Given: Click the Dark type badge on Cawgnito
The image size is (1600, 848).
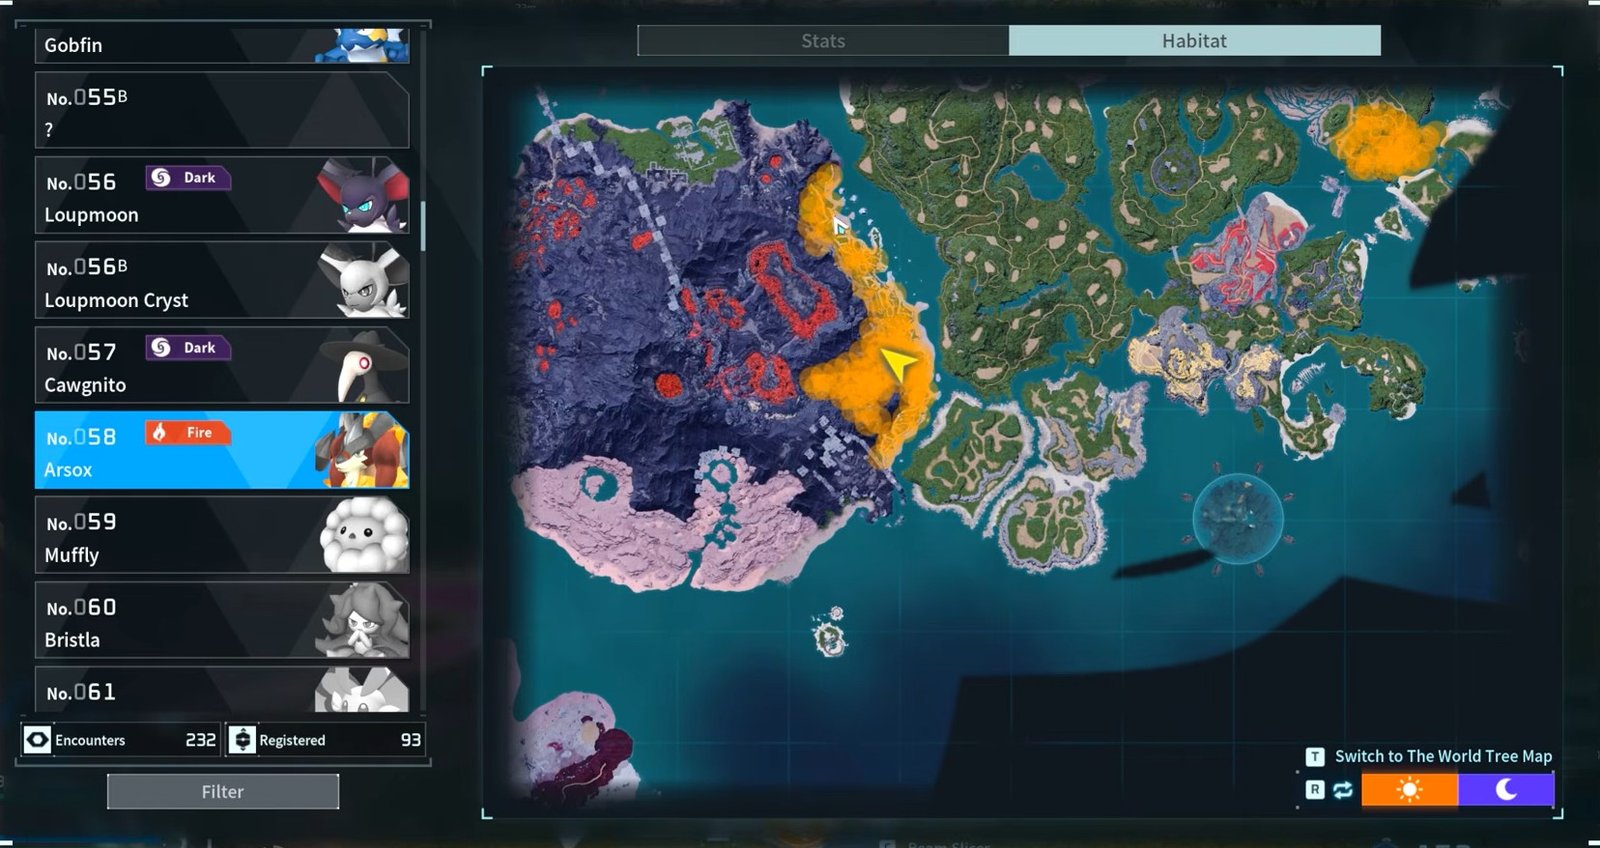Looking at the screenshot, I should pos(189,348).
